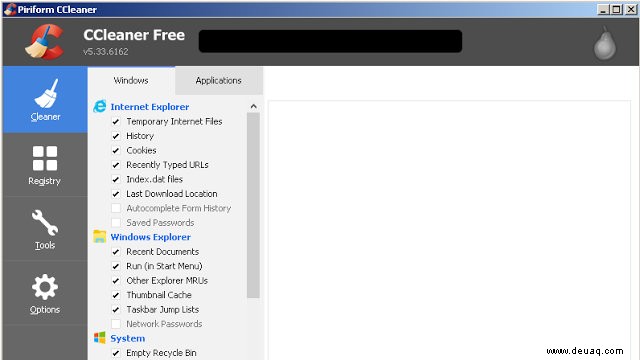Uncheck the History checkbox

tap(116, 136)
